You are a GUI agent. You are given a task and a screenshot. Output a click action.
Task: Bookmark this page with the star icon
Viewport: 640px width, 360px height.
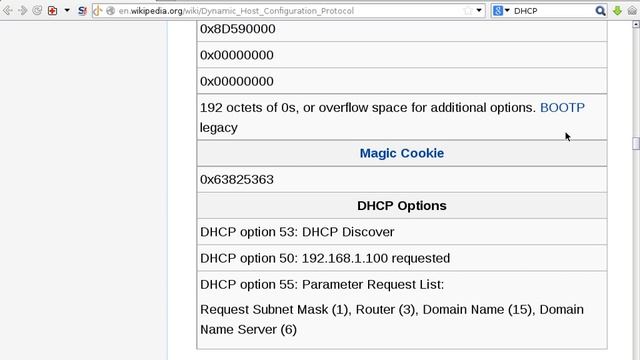pos(468,11)
